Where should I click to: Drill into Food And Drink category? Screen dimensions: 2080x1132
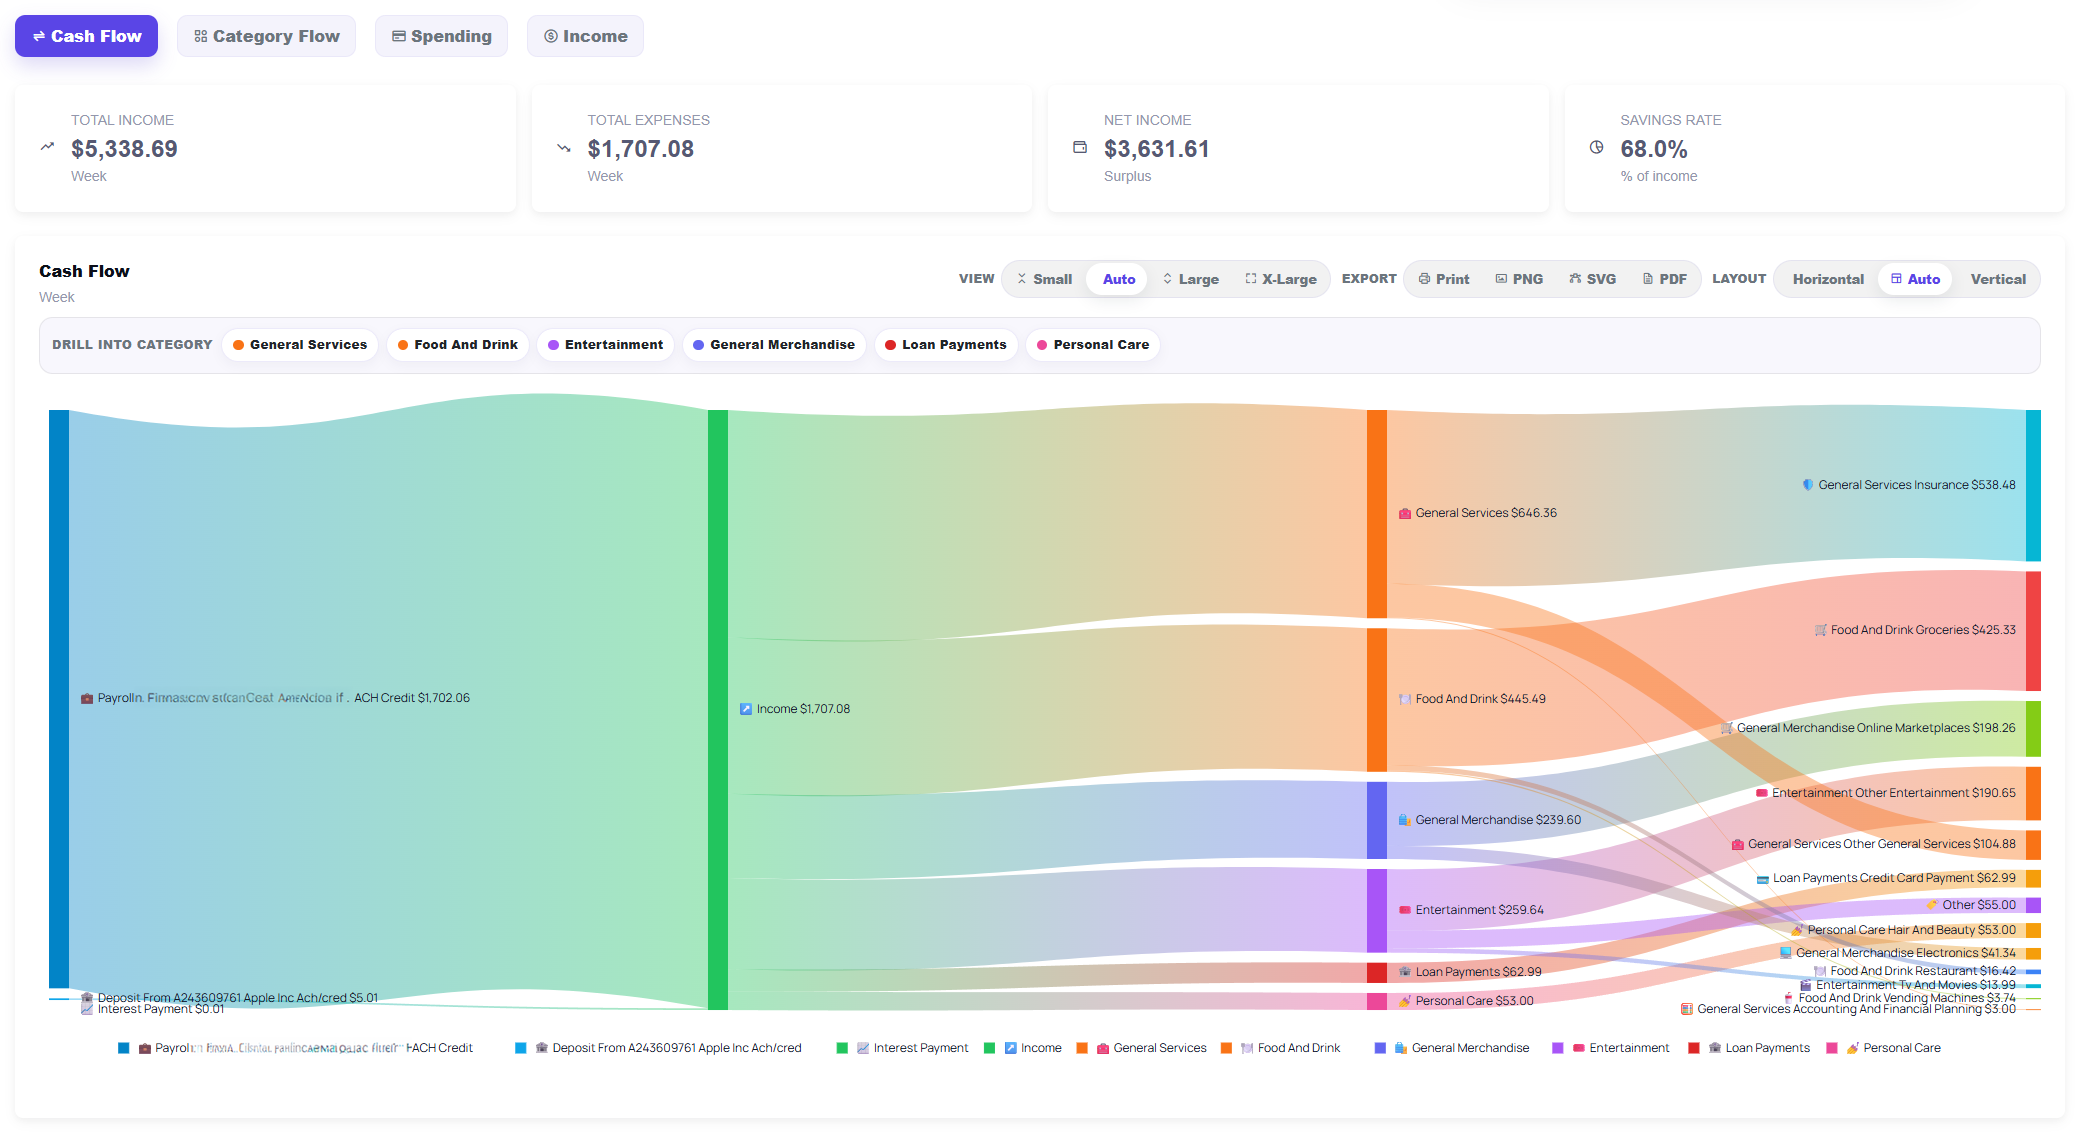point(457,345)
